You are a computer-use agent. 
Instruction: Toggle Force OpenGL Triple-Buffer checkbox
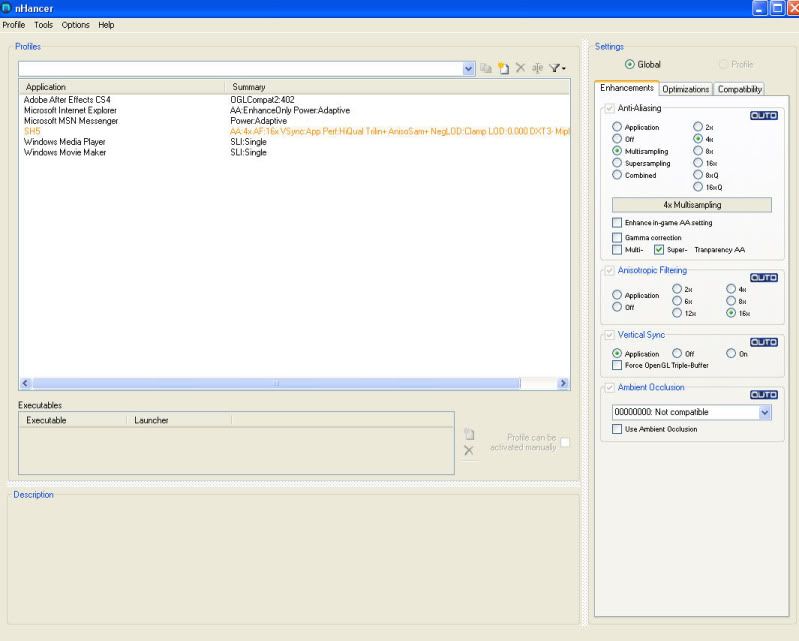point(617,365)
